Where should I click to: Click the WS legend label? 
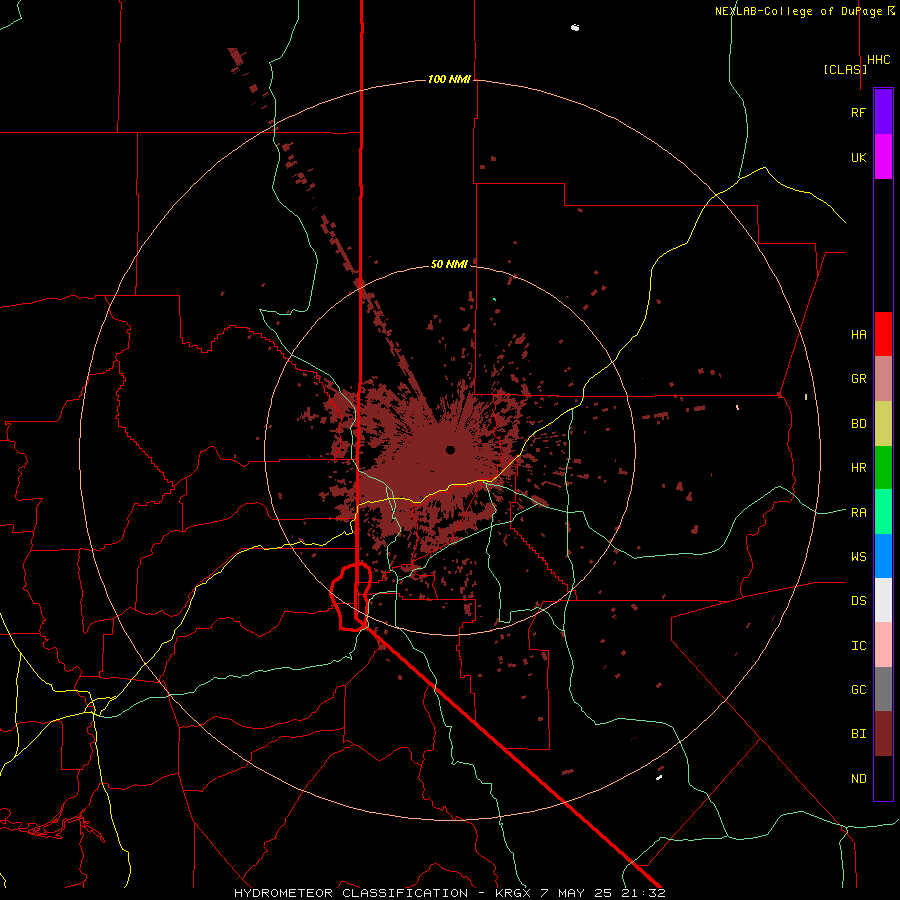point(859,556)
